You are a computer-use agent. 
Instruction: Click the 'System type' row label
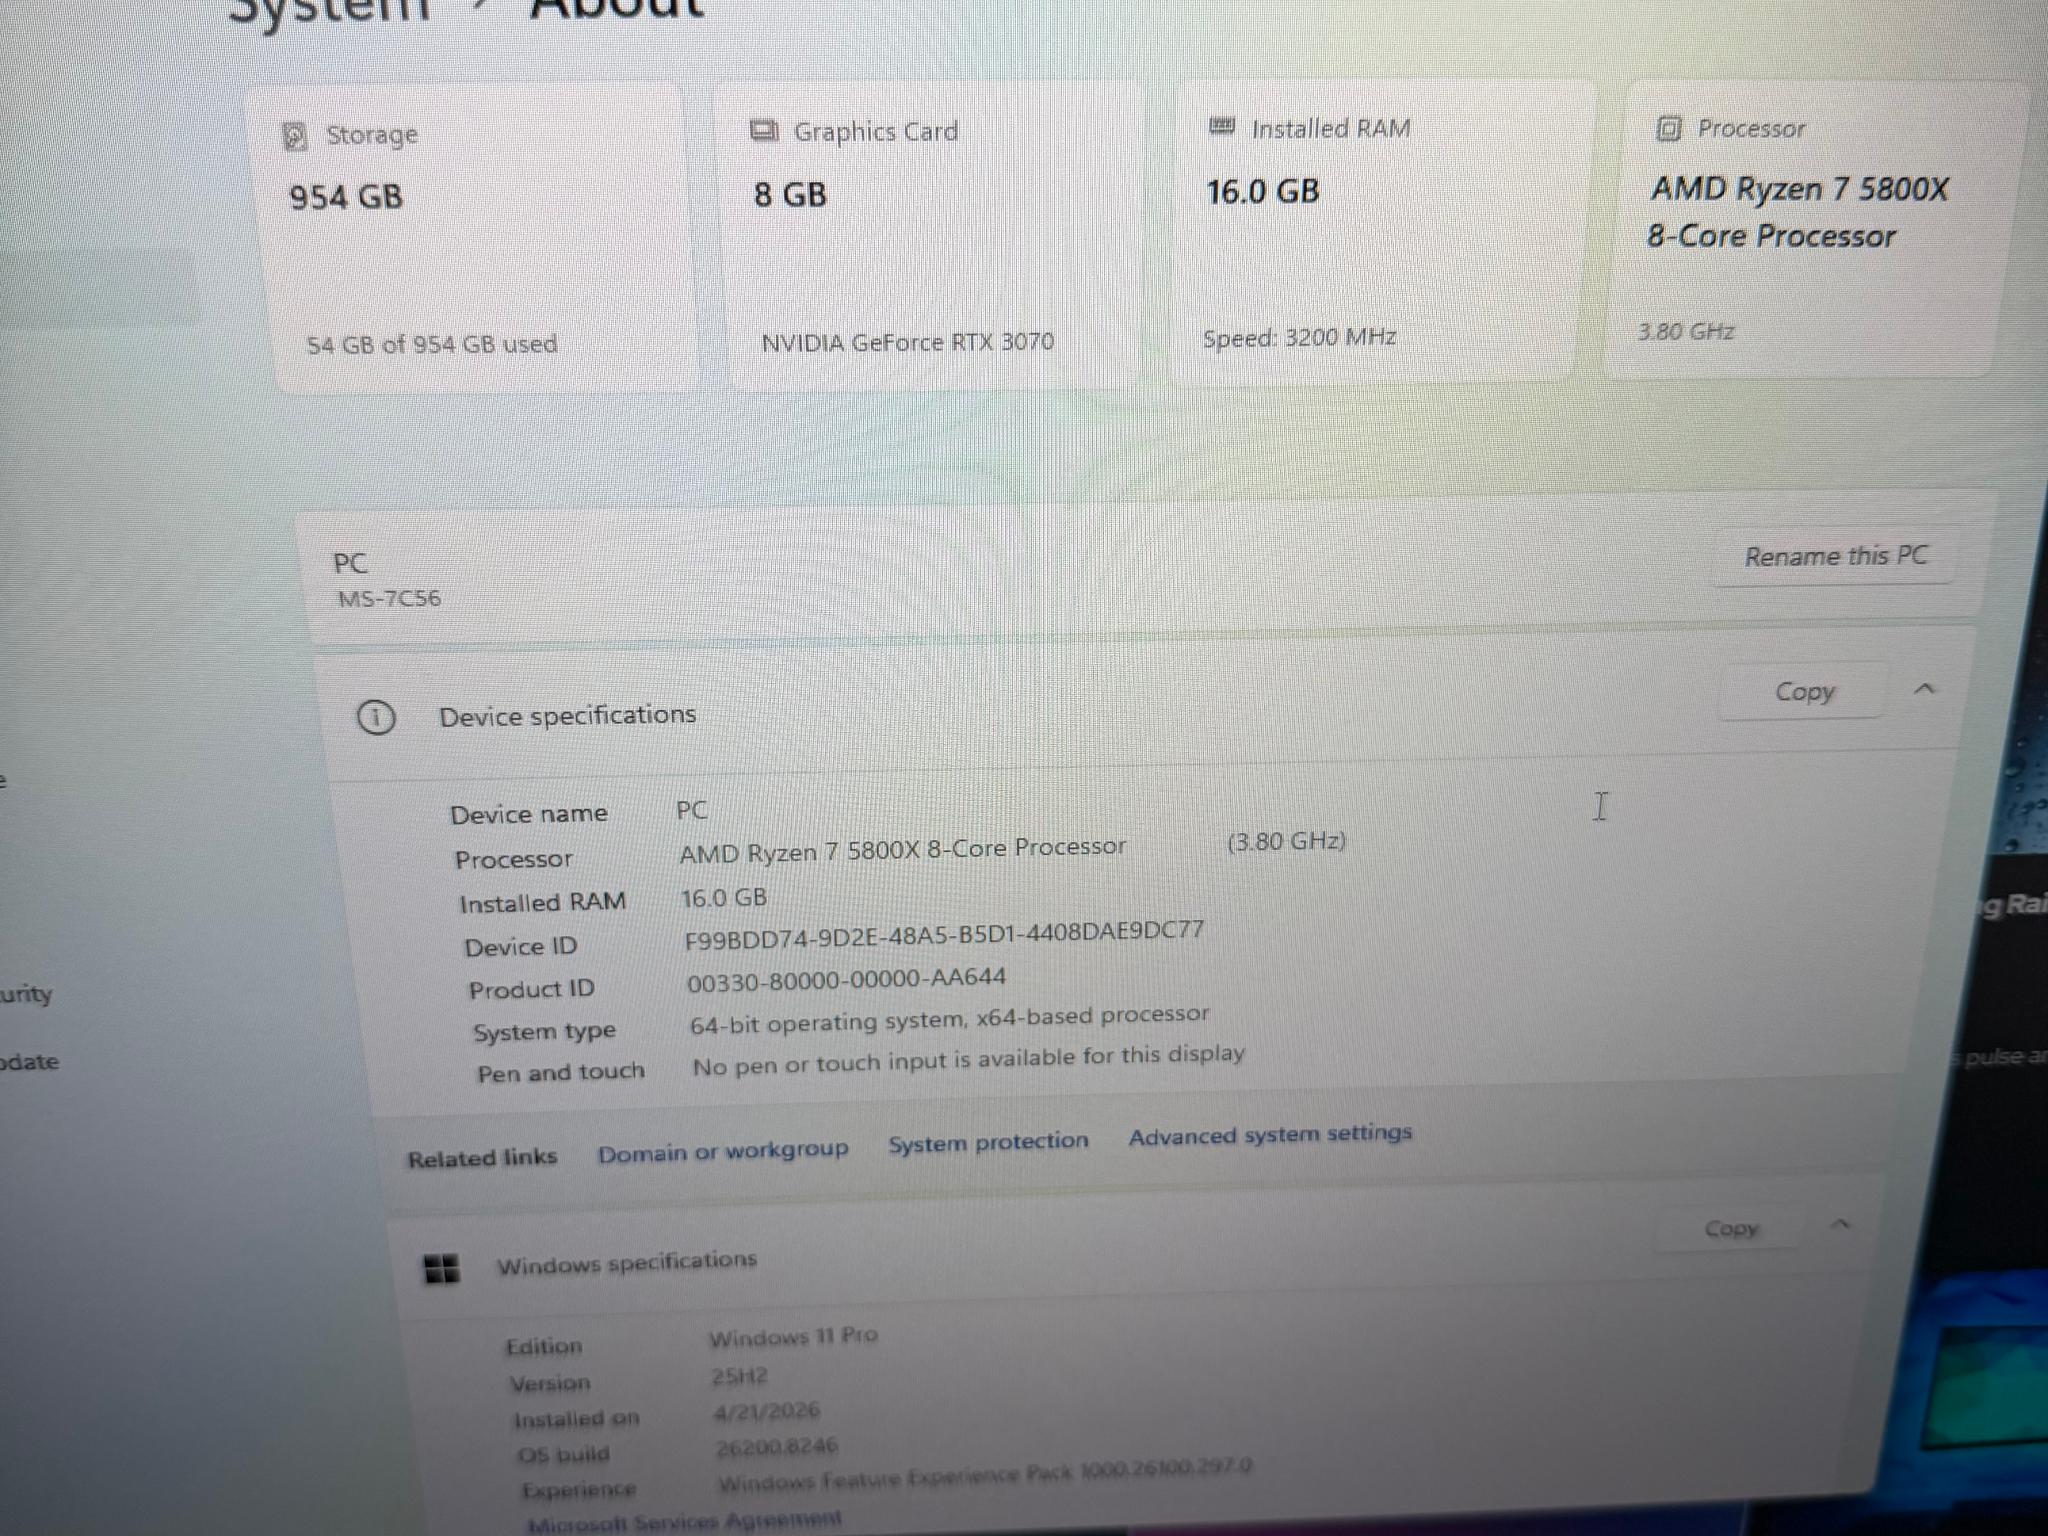[x=545, y=1032]
